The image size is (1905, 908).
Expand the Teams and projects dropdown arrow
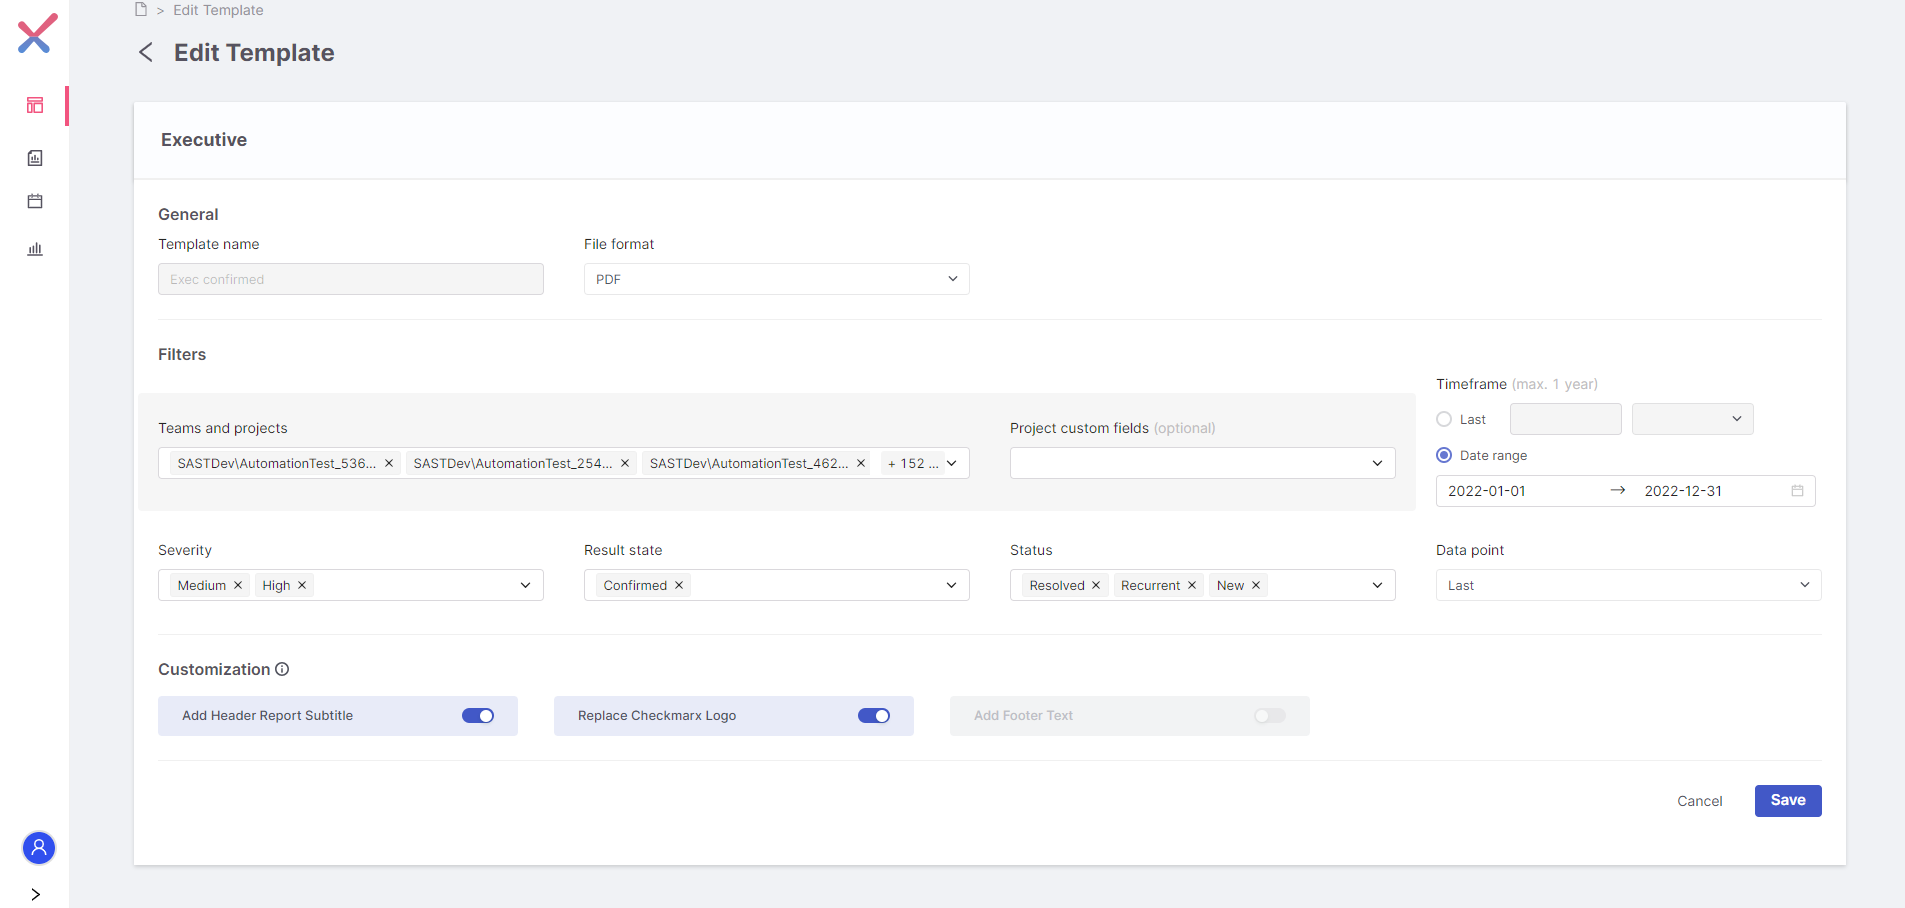coord(952,463)
